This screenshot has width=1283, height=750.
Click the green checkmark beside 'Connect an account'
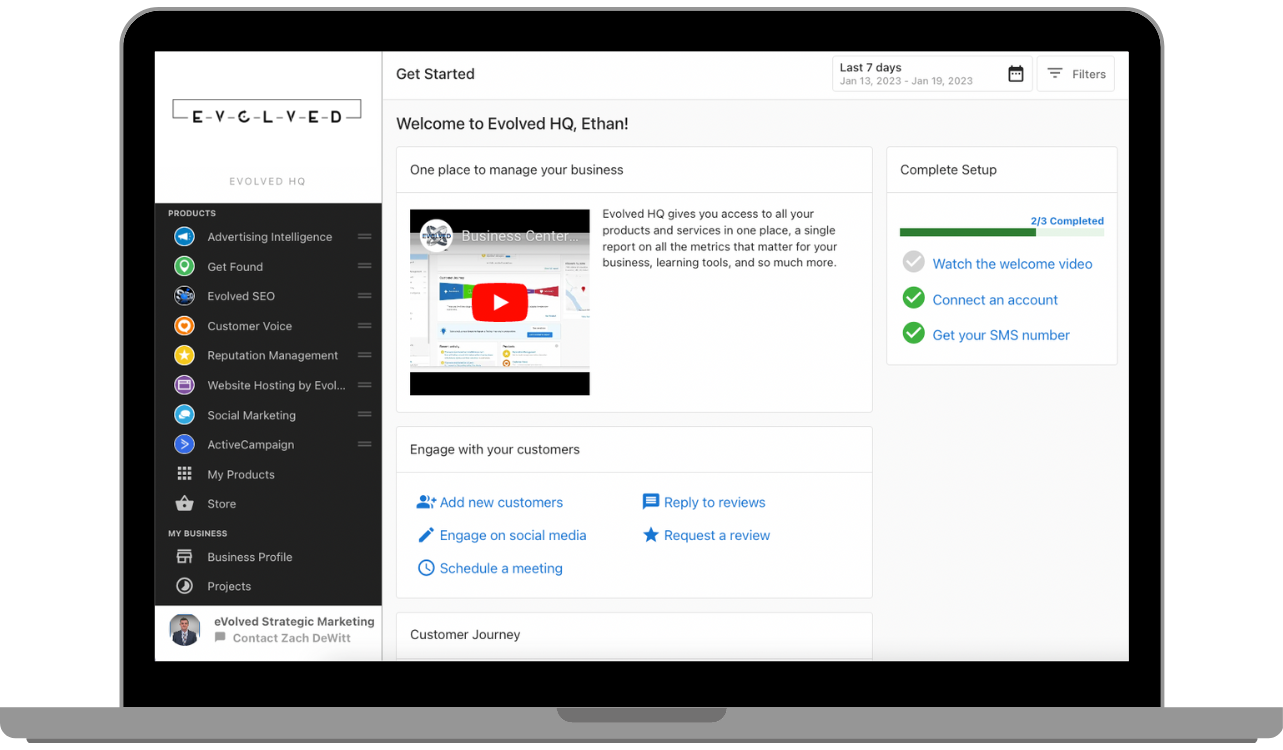click(913, 299)
